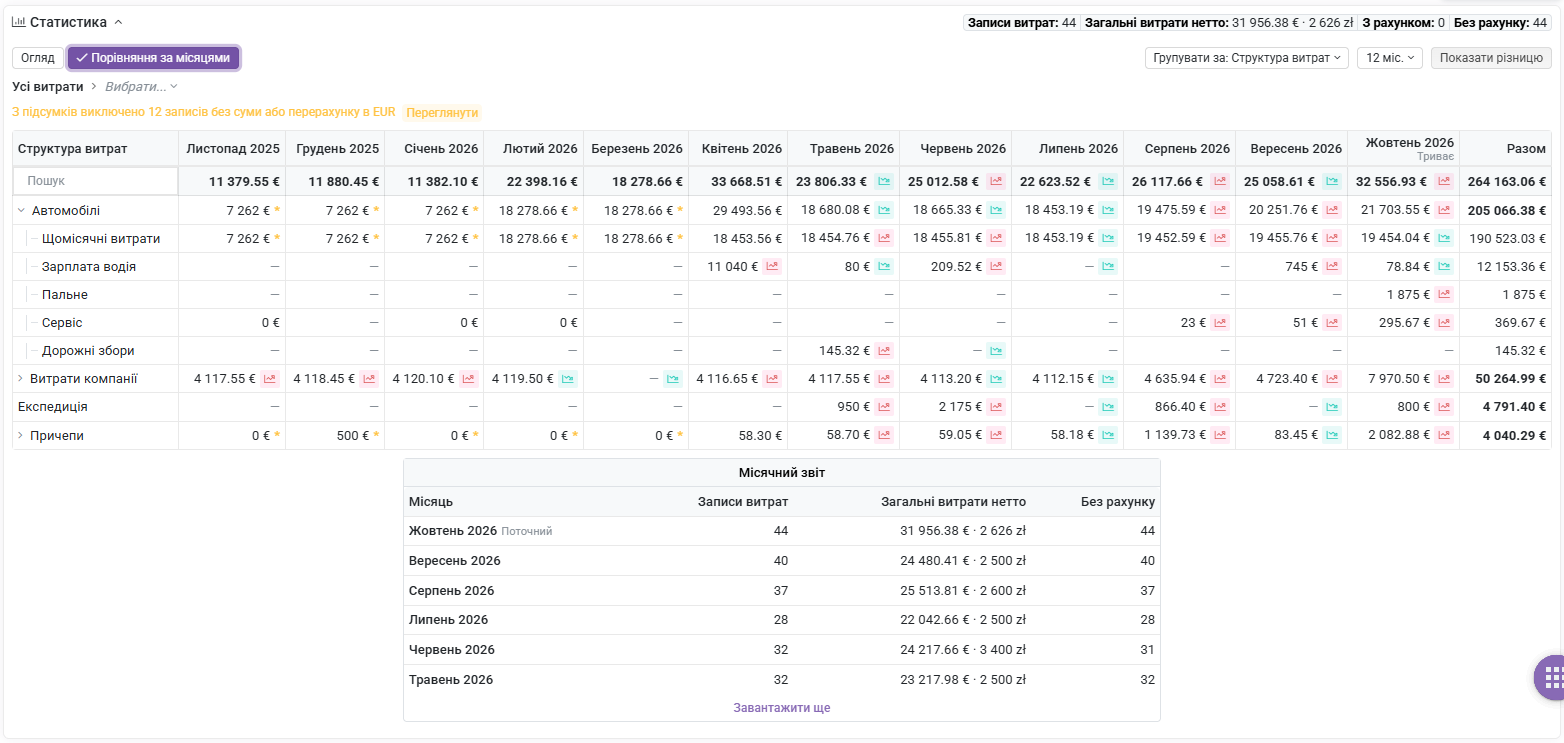This screenshot has height=743, width=1564.
Task: Open the 12 міс. period dropdown
Action: point(1389,58)
